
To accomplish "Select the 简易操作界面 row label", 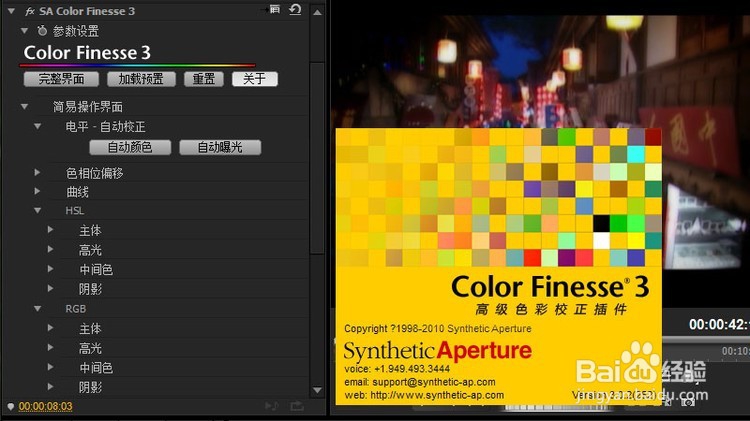I will point(88,107).
